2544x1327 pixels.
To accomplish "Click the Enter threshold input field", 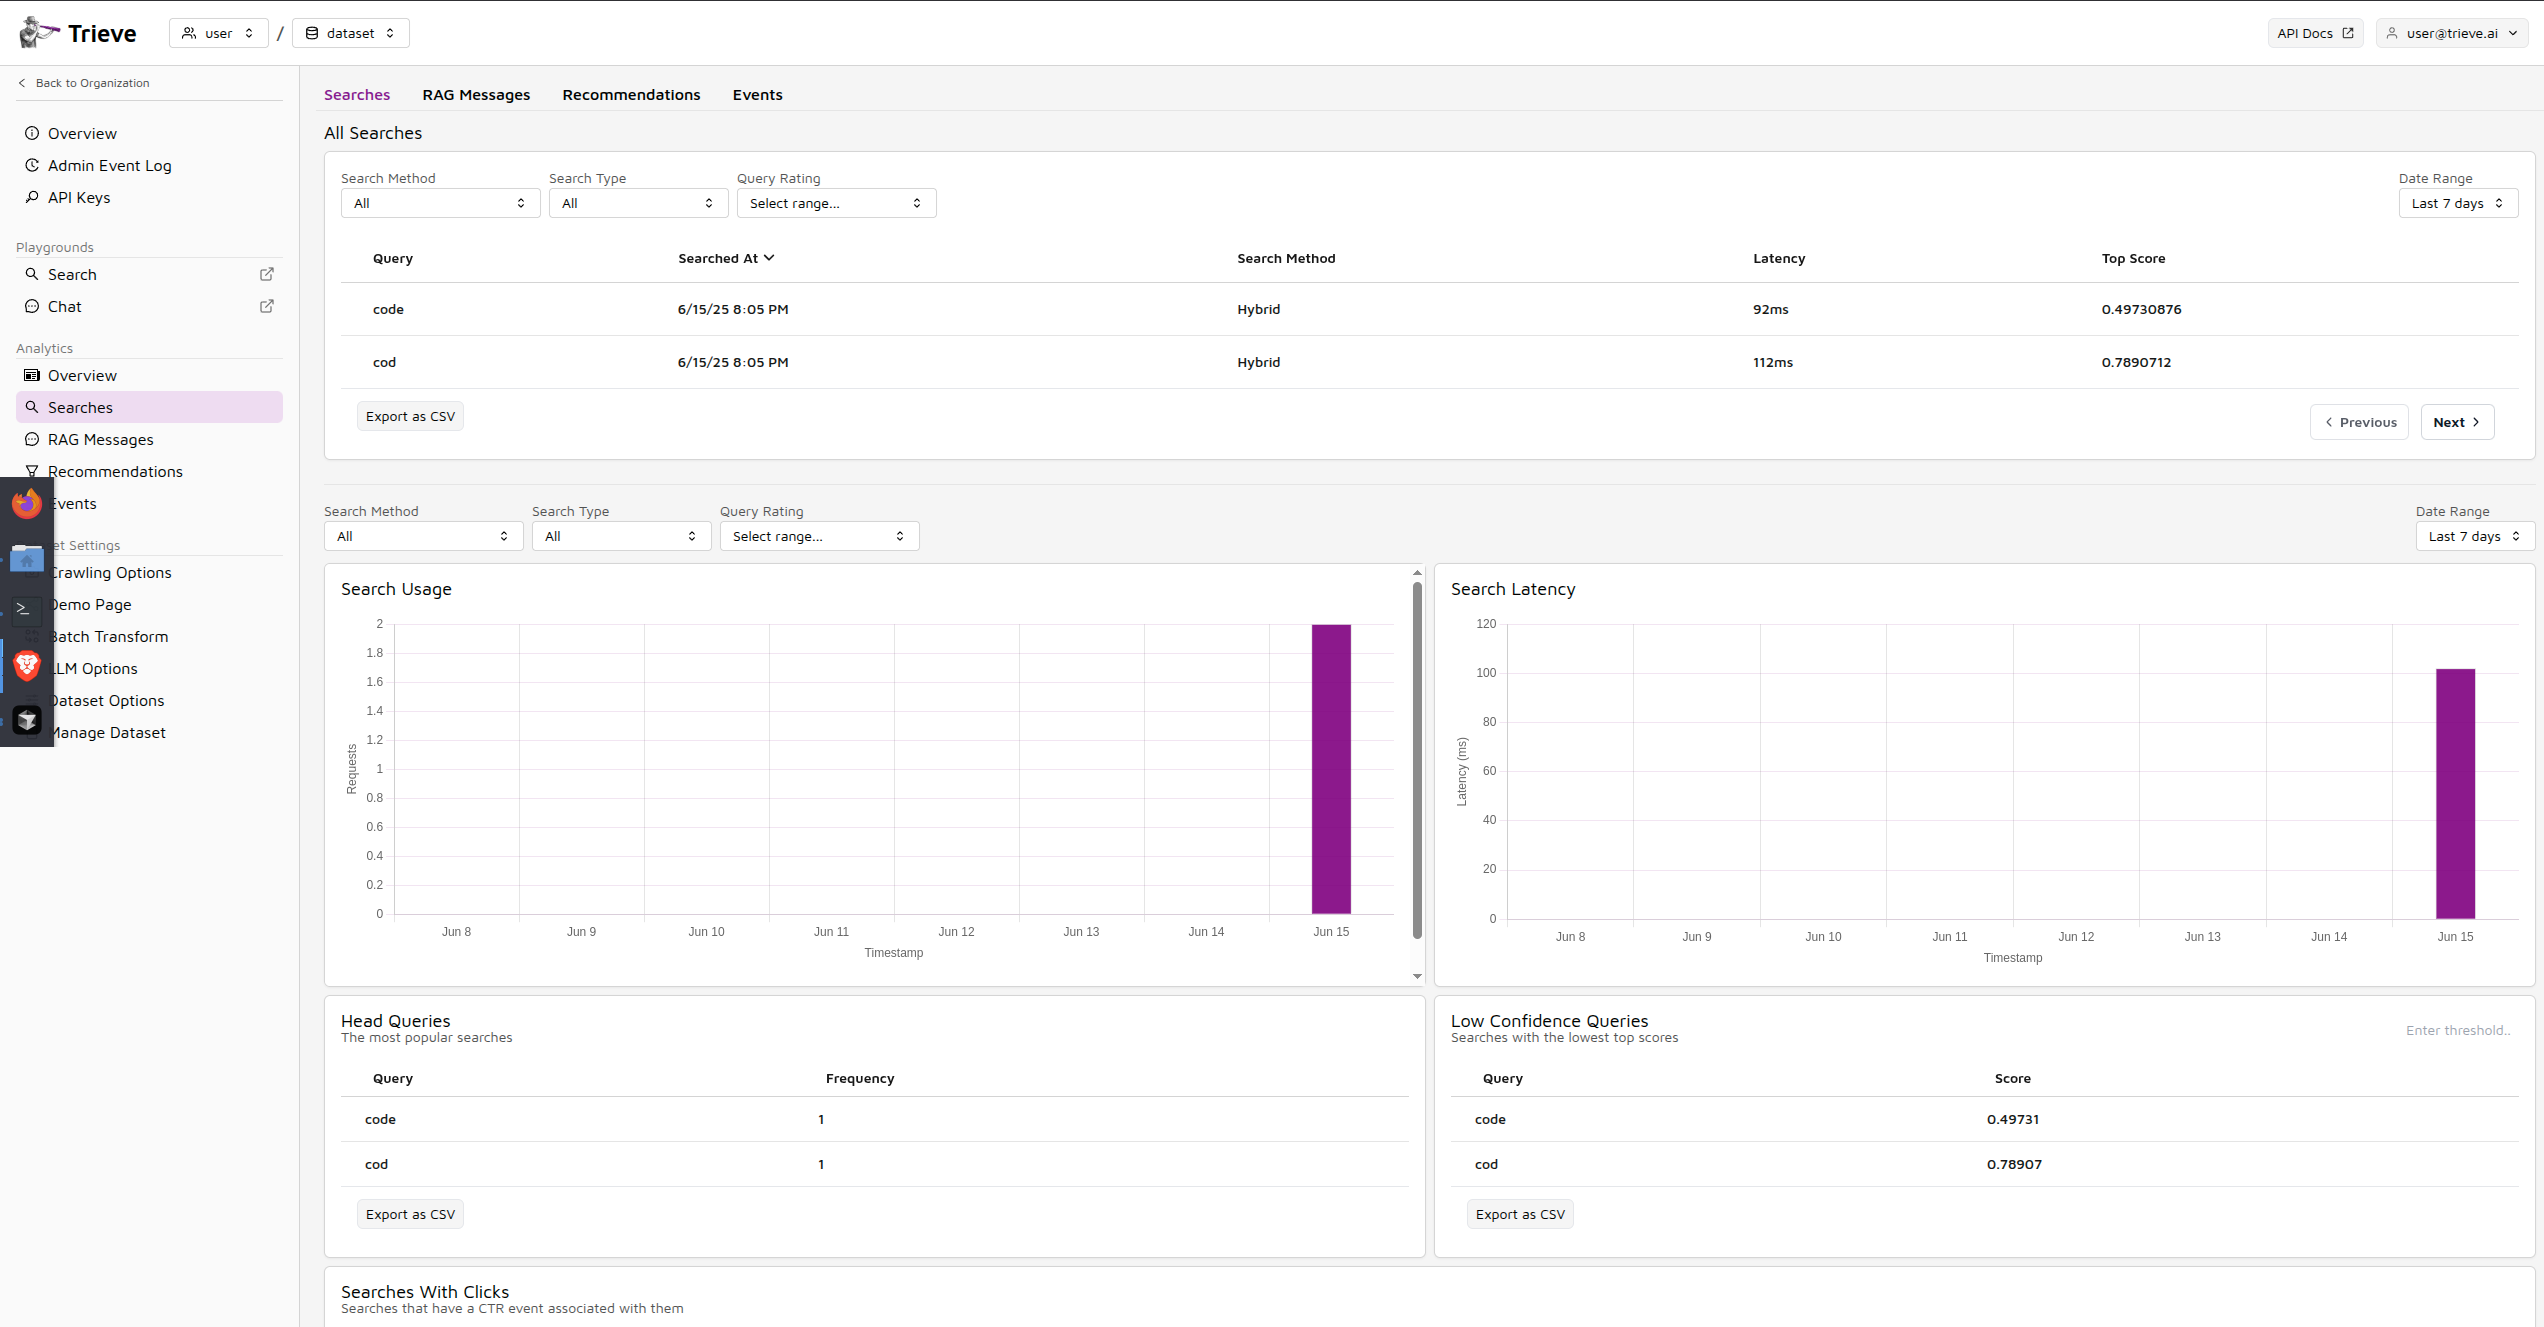I will coord(2458,1030).
